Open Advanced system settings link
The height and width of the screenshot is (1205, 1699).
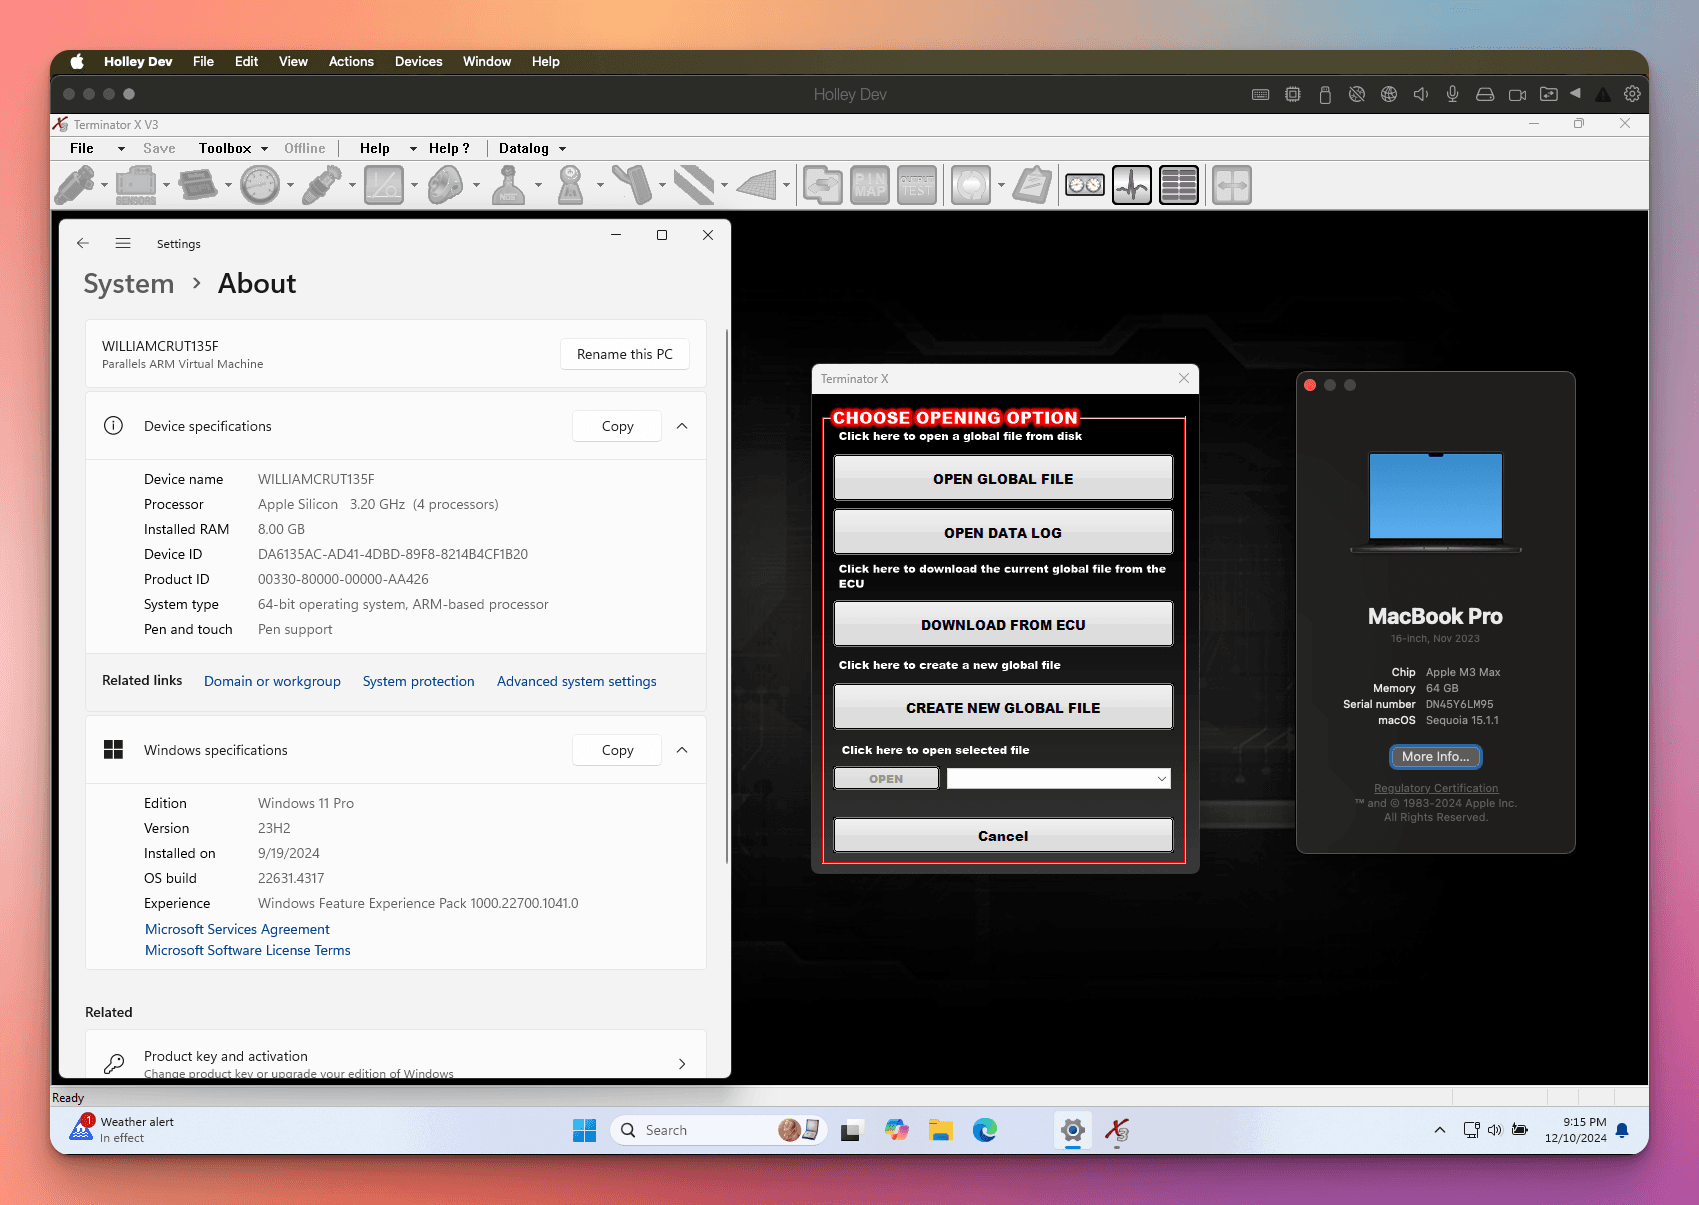point(576,681)
